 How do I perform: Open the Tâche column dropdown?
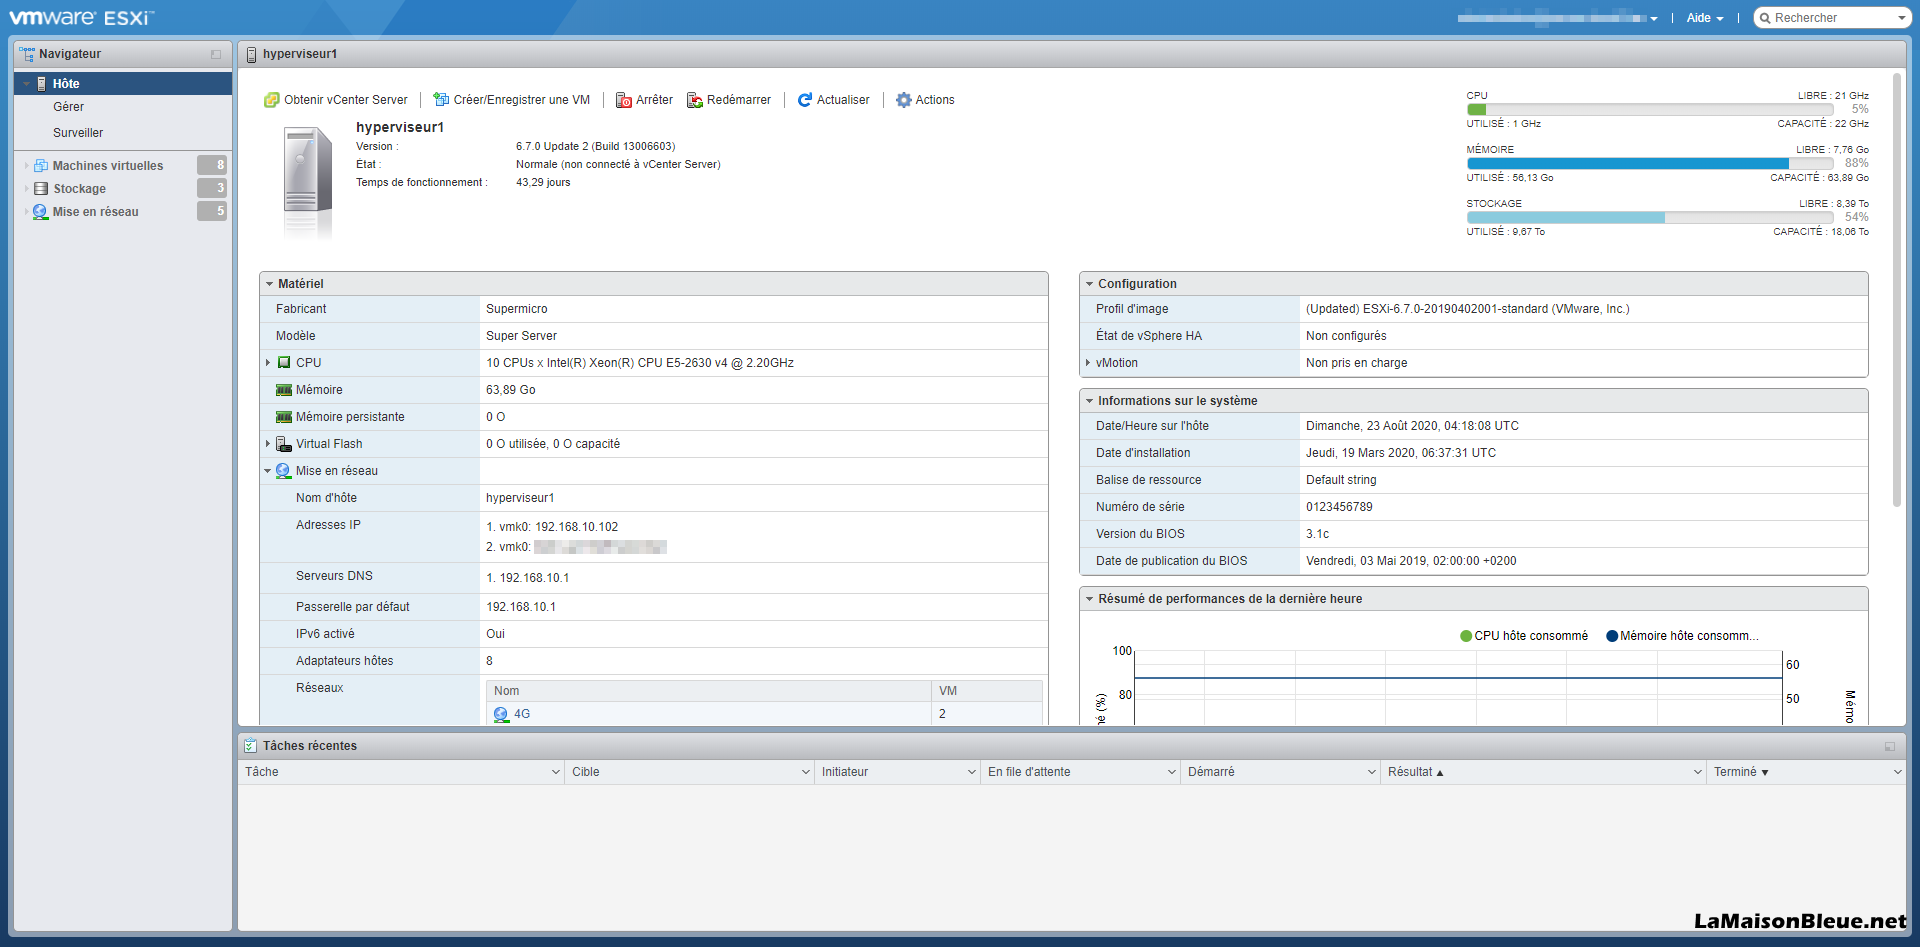556,772
